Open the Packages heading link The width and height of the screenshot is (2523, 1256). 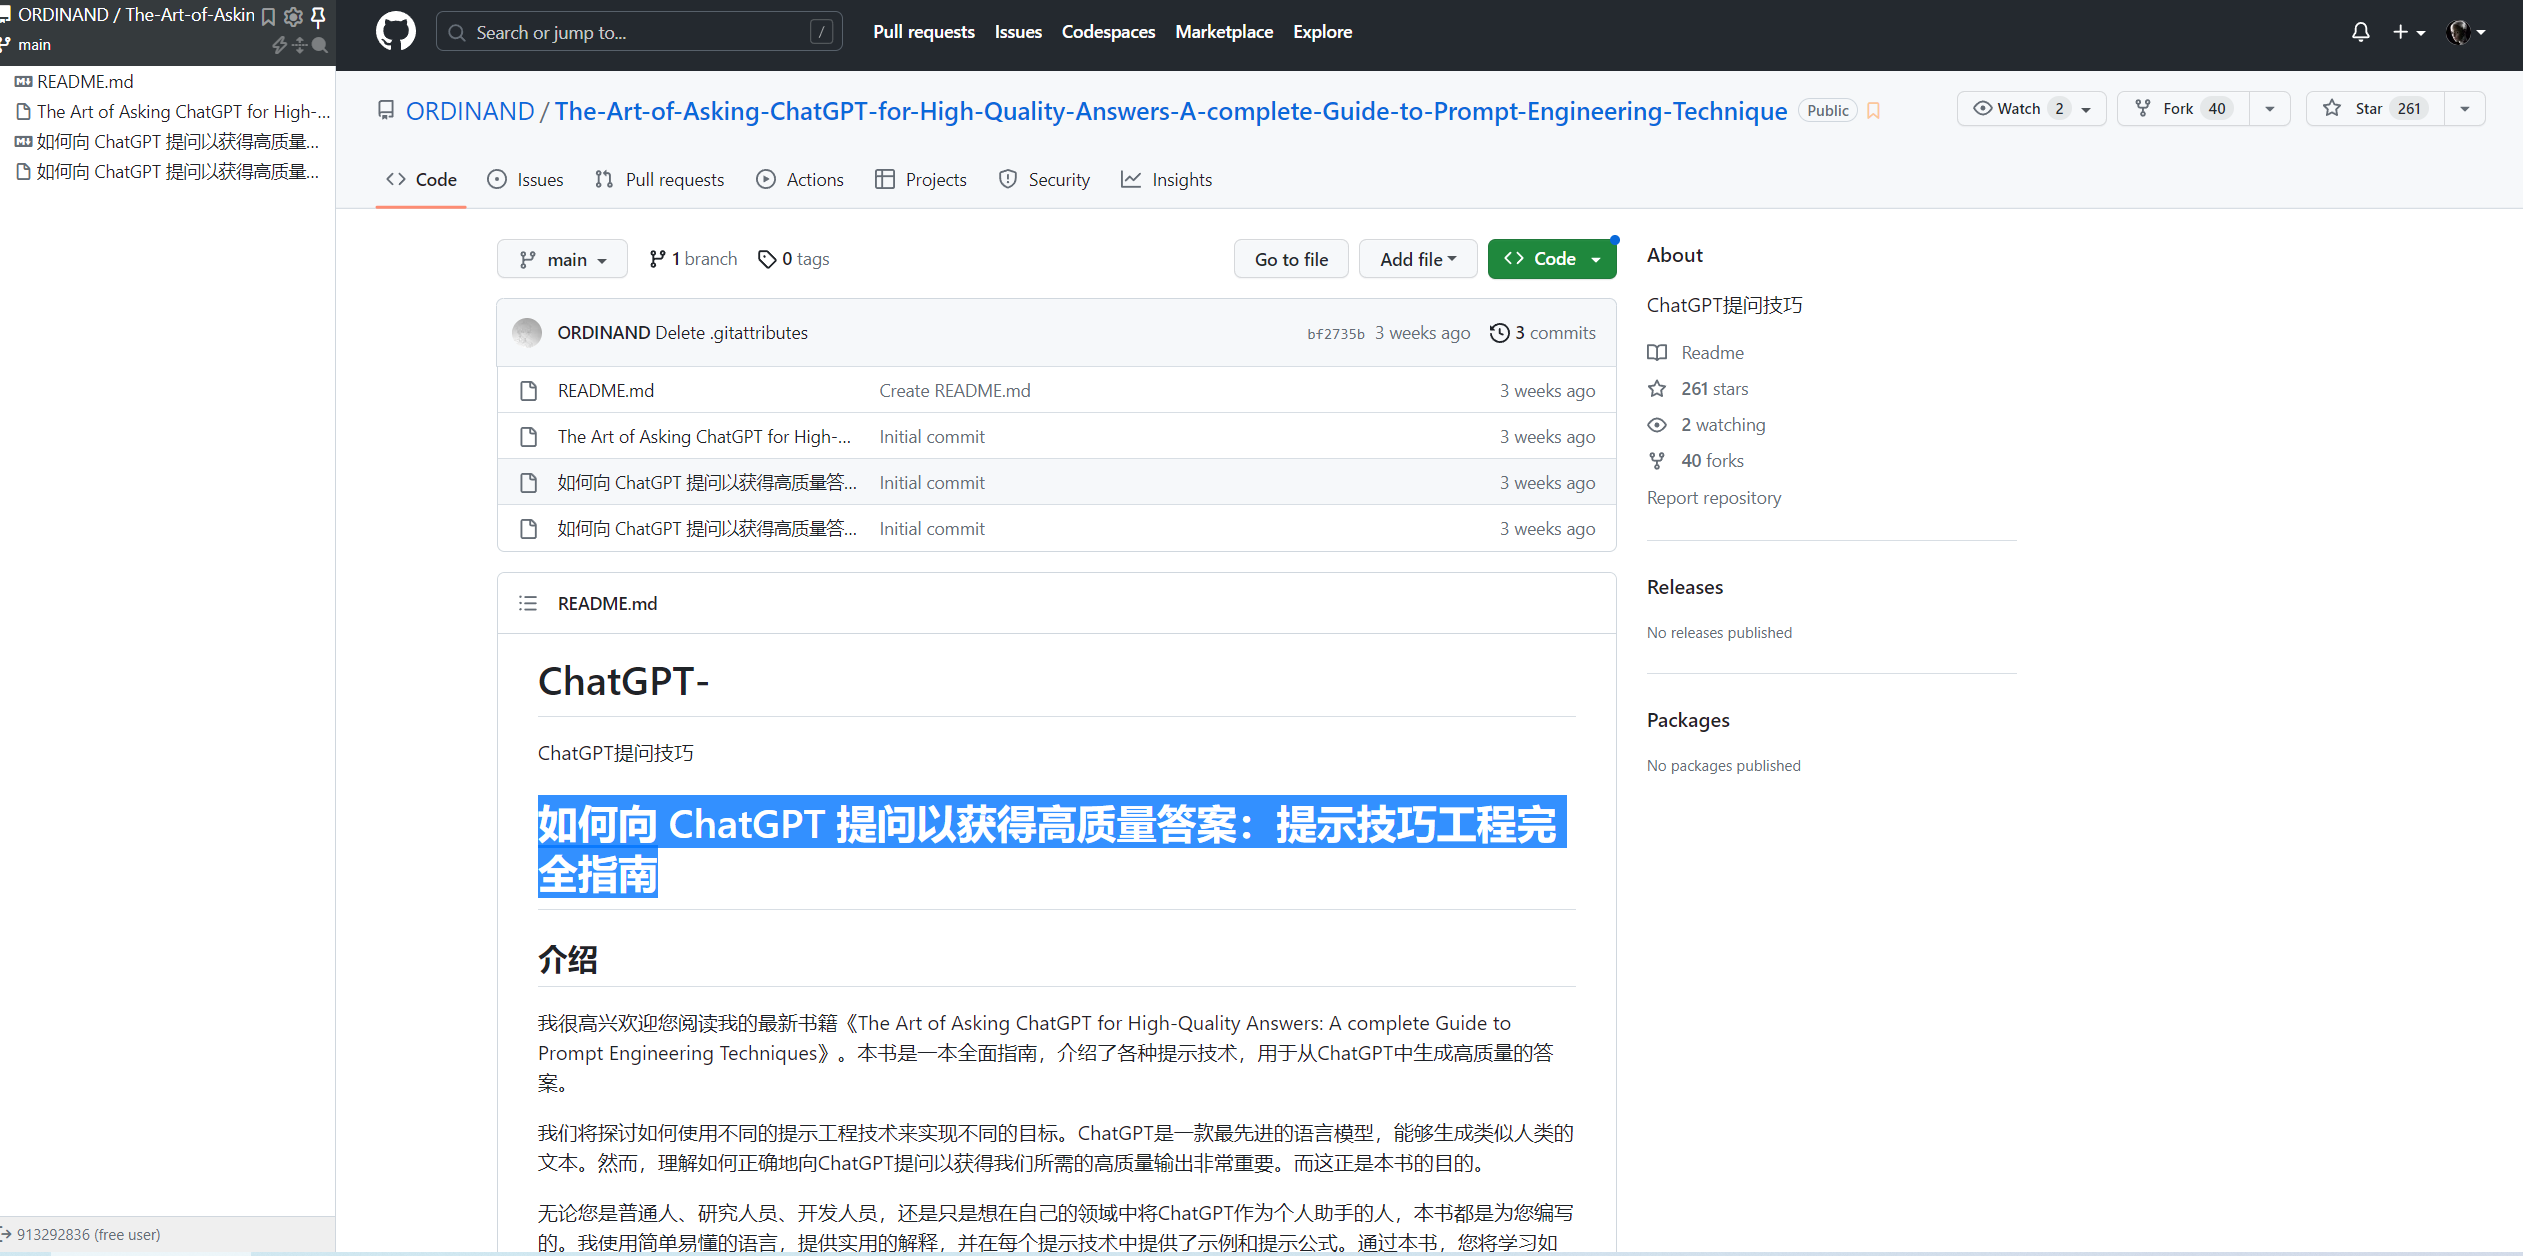1688,721
